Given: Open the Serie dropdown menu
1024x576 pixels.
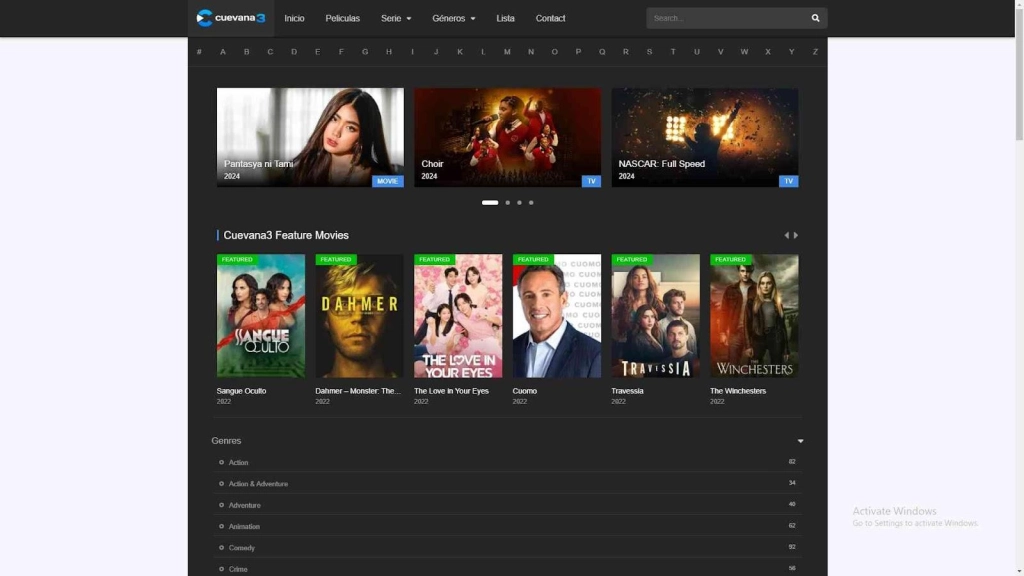Looking at the screenshot, I should click(396, 18).
